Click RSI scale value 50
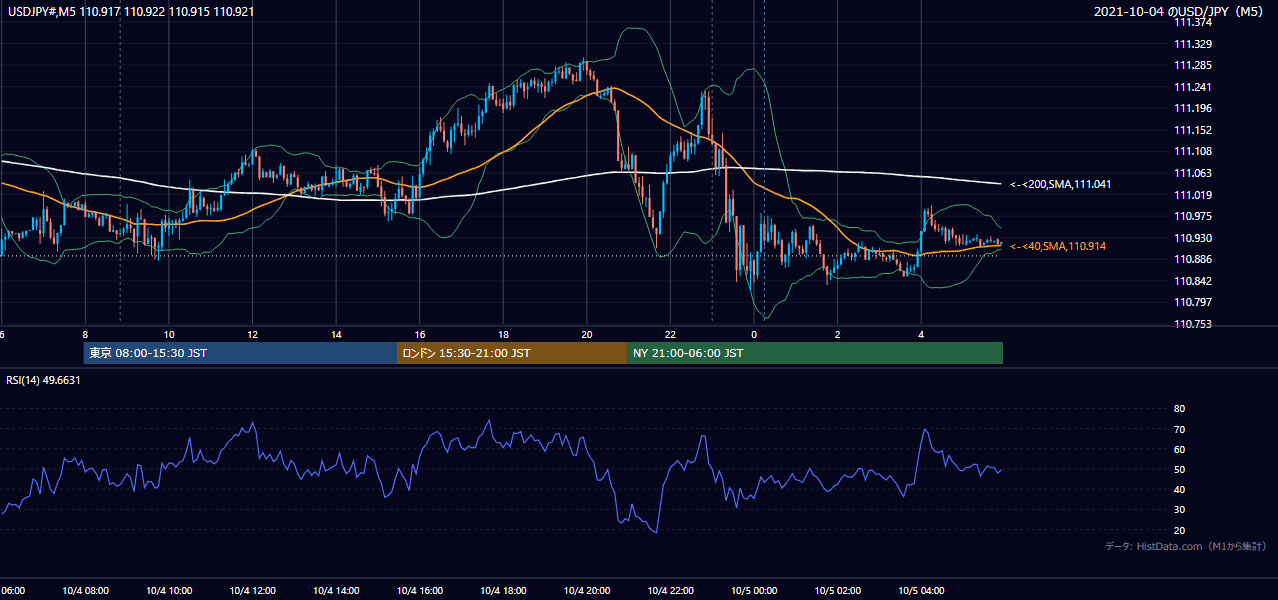 point(1180,469)
